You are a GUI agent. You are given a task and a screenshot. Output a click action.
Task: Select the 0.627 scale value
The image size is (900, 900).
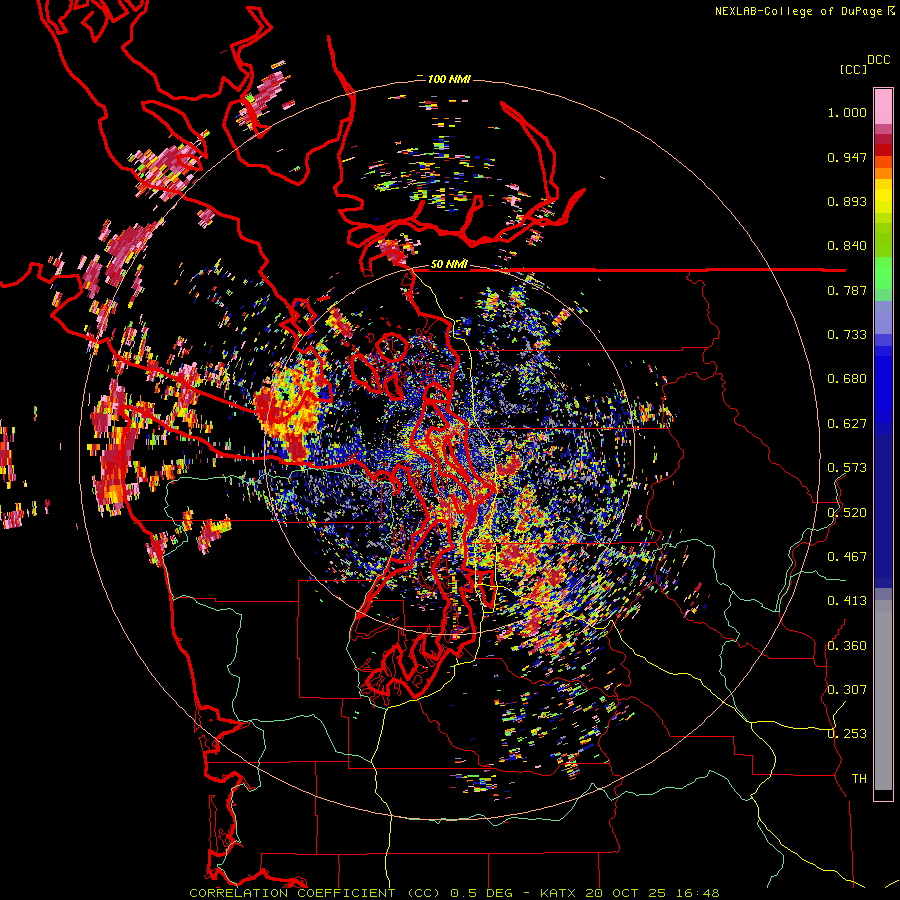(x=847, y=424)
